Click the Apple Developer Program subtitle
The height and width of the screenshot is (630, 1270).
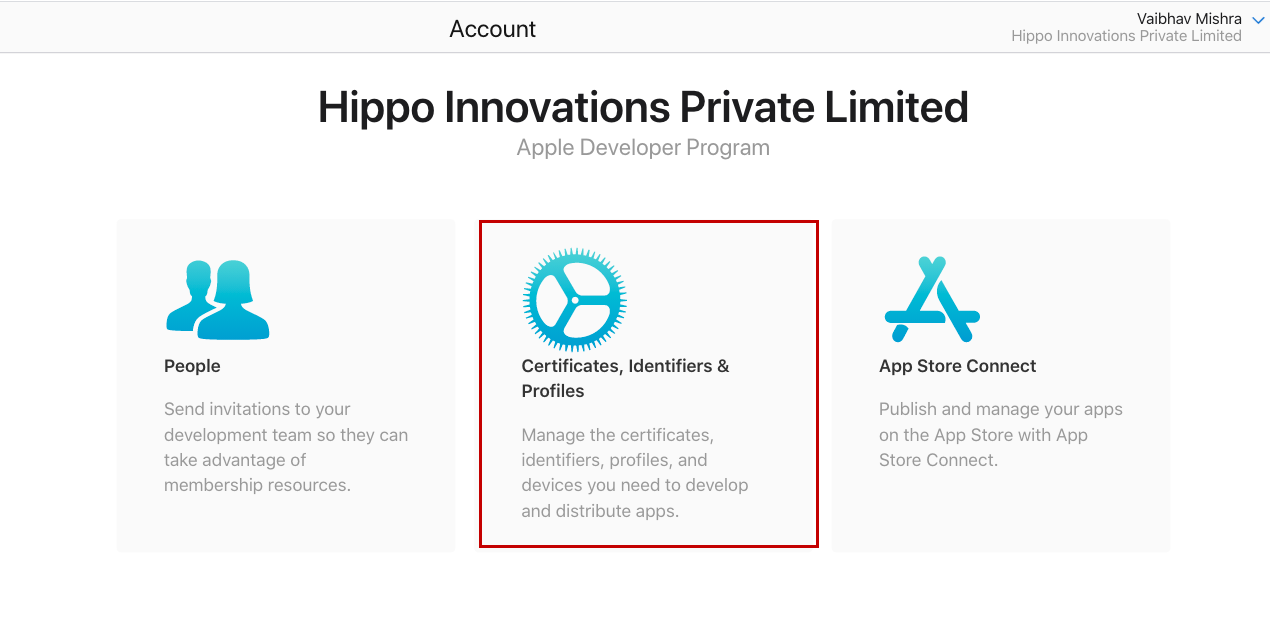pos(643,148)
